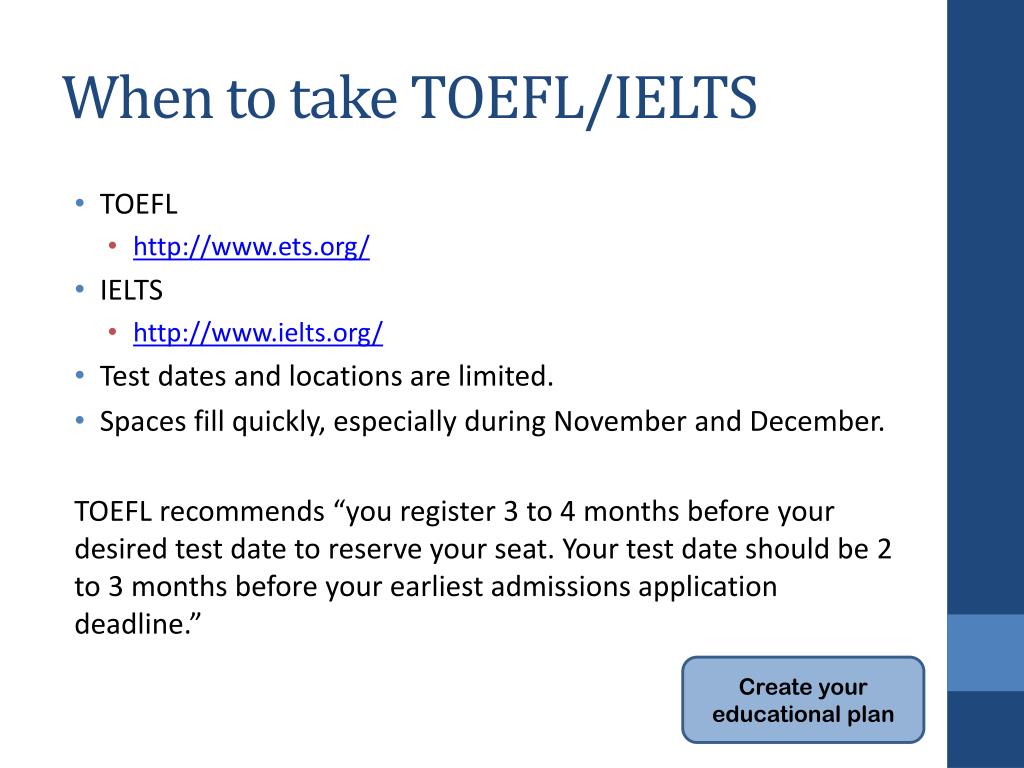Screen dimensions: 1024x768
Task: Click the blue bullet dot beside Spaces fill quickly
Action: click(x=80, y=421)
